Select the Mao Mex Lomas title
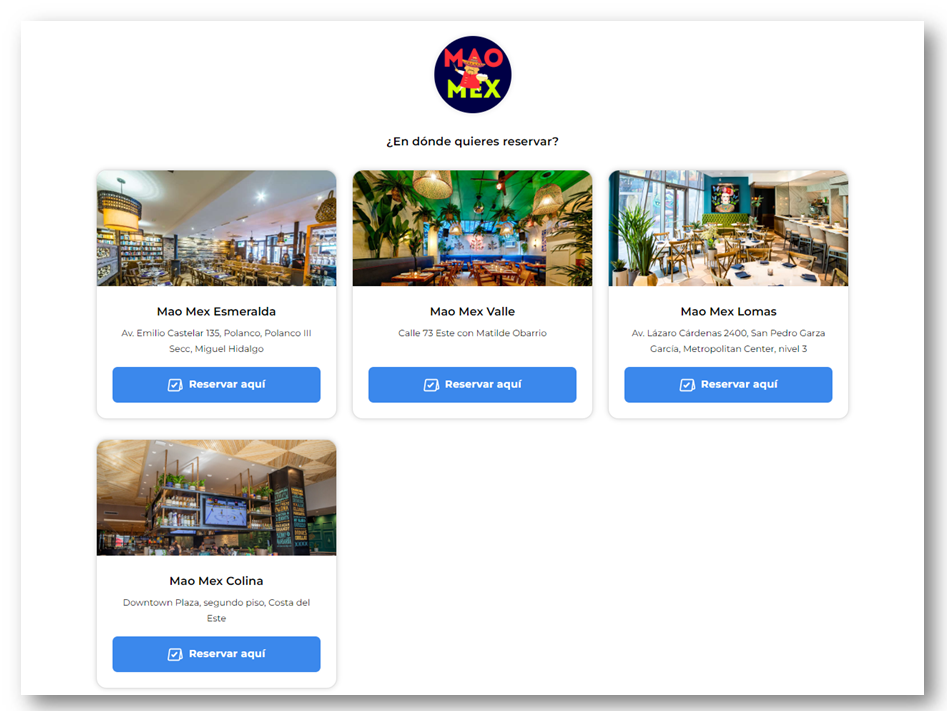The width and height of the screenshot is (947, 711). 728,312
